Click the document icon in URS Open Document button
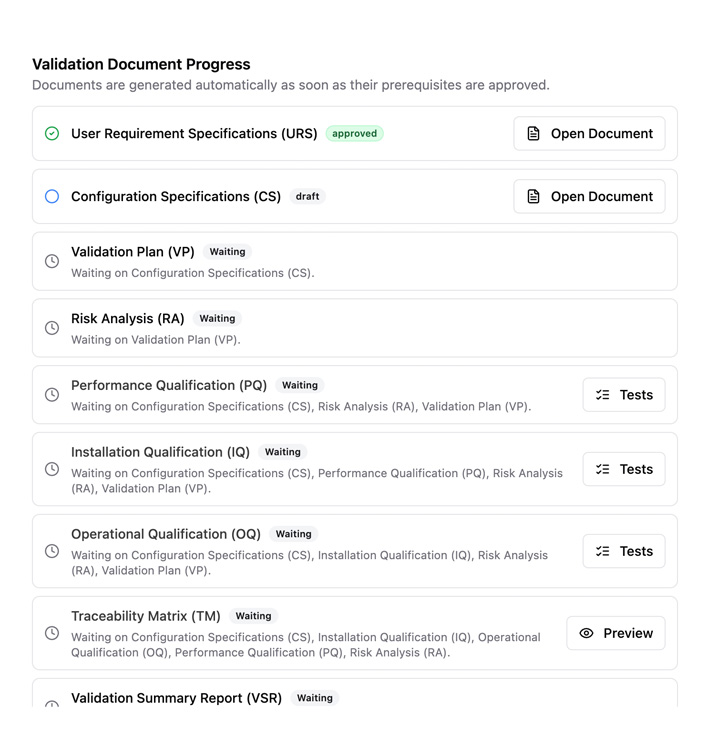The width and height of the screenshot is (708, 750). pos(533,133)
